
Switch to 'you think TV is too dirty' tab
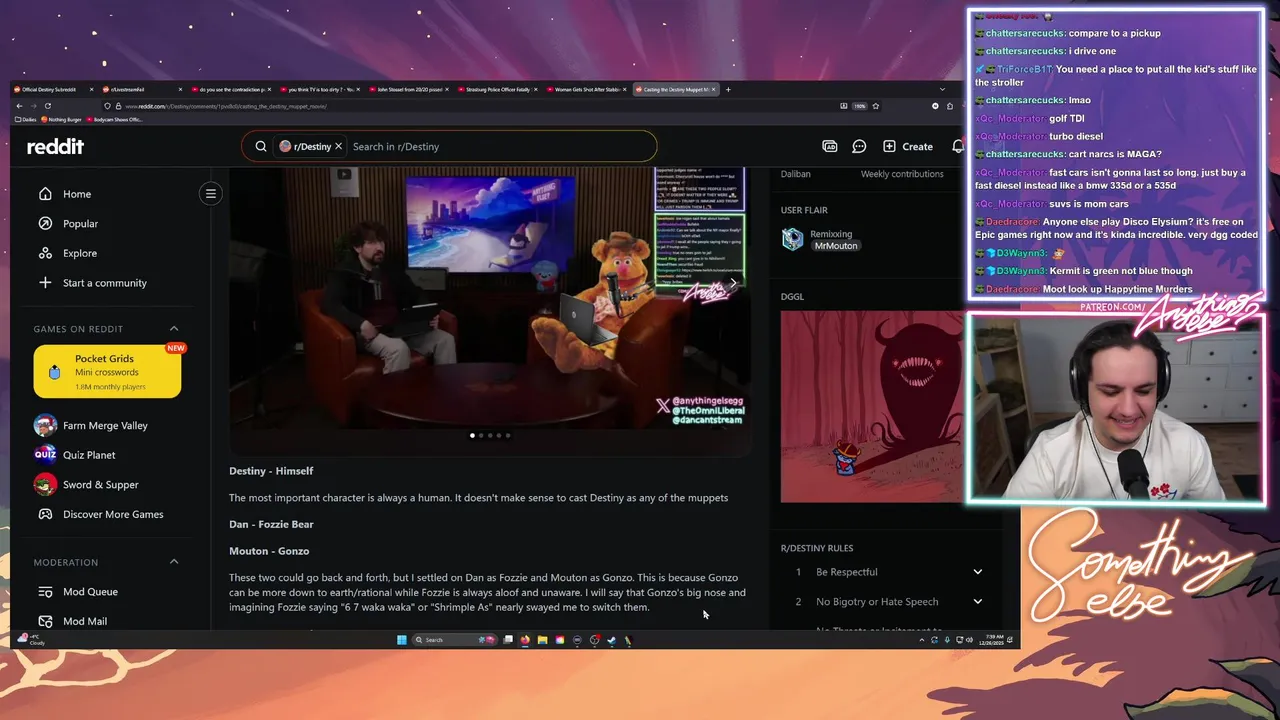tap(320, 90)
